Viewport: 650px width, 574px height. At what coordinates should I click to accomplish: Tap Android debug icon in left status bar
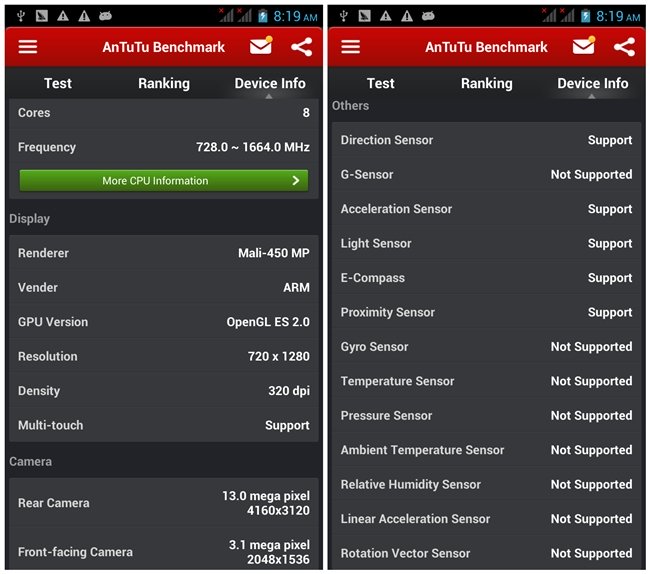tap(105, 16)
